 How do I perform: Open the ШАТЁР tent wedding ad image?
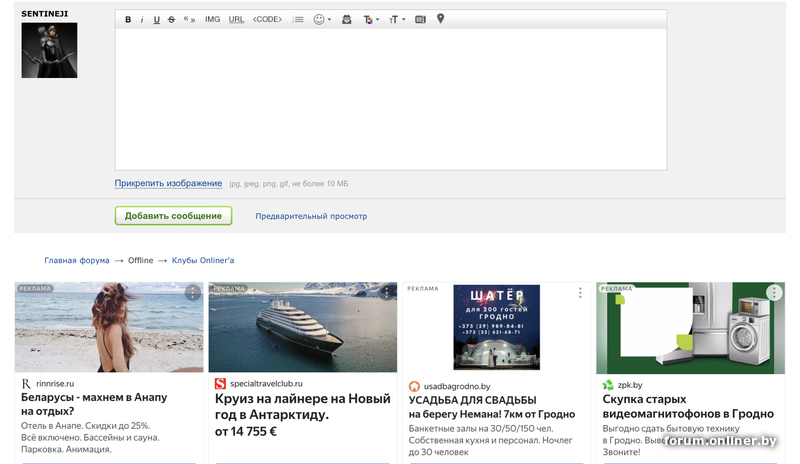coord(496,327)
